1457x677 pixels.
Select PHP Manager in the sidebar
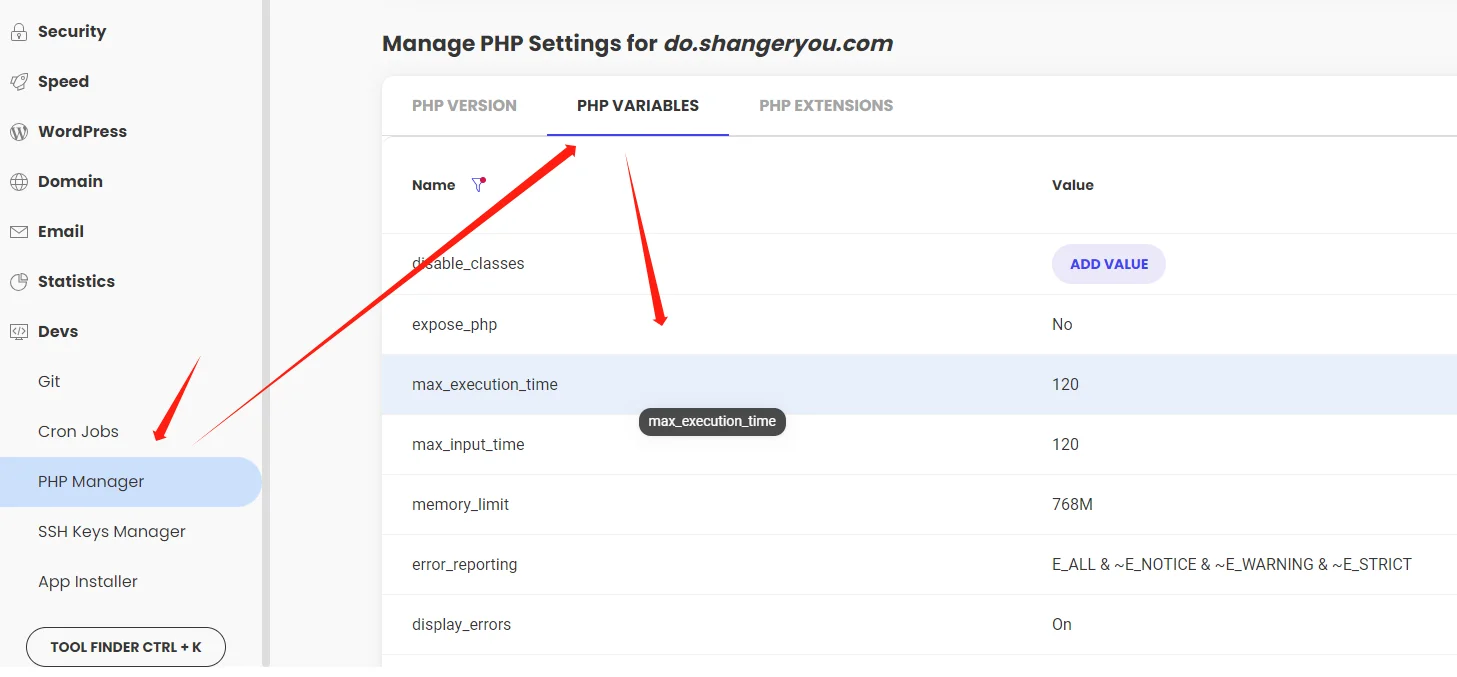pos(91,482)
